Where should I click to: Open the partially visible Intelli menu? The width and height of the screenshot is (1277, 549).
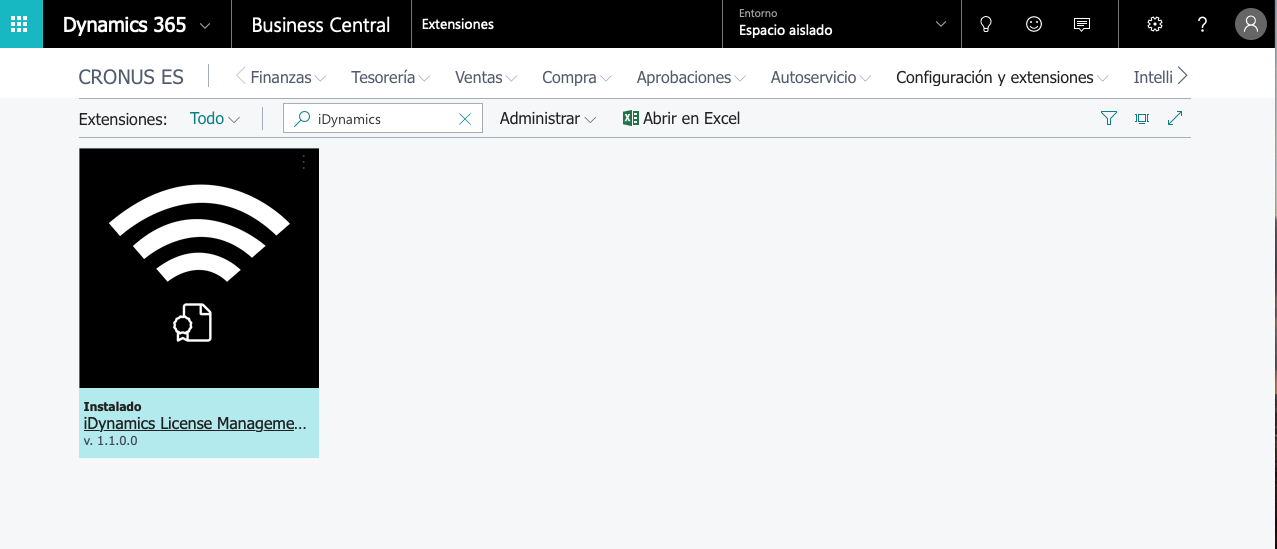click(x=1153, y=77)
